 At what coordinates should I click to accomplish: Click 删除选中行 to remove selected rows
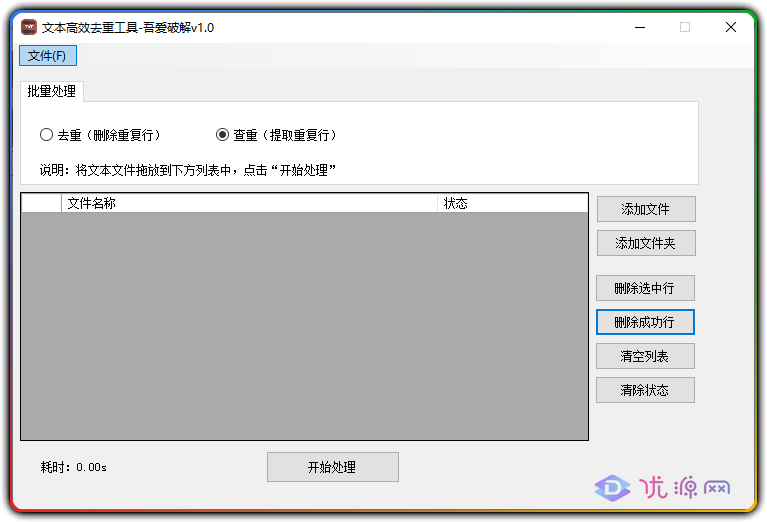(645, 288)
